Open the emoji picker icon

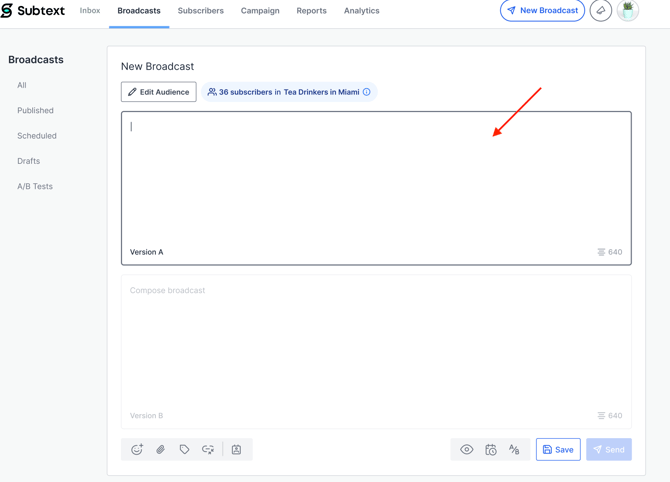click(x=137, y=450)
